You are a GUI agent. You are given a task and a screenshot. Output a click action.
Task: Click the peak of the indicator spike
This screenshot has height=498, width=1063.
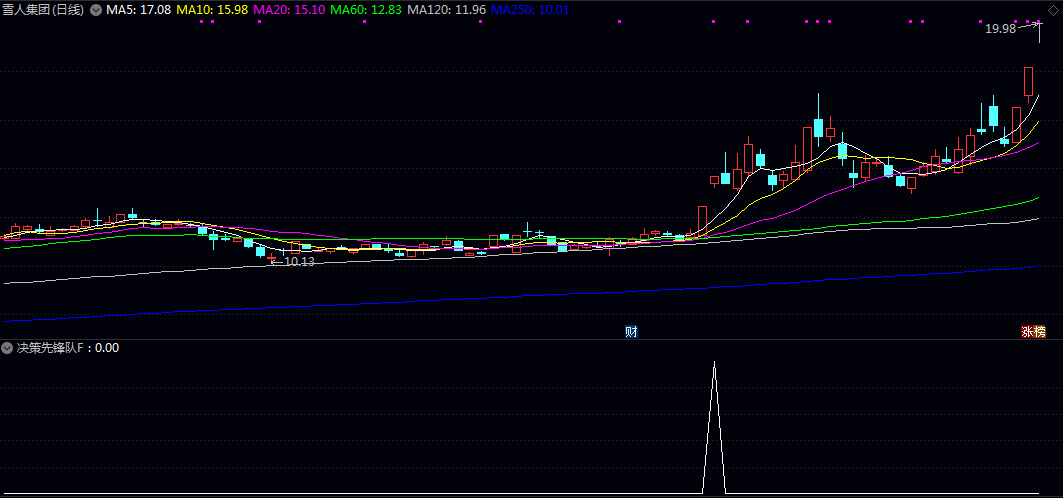[714, 363]
